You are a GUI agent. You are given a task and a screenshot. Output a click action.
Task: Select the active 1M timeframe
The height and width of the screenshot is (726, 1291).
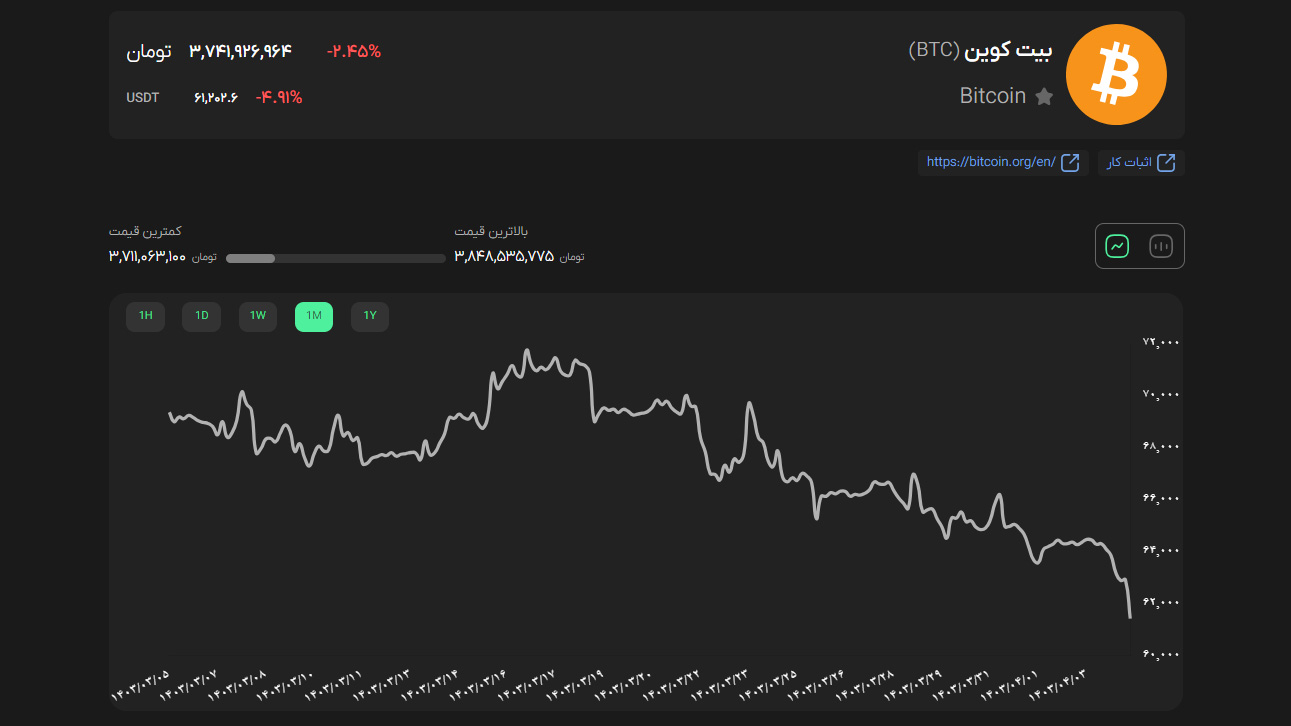(x=314, y=316)
